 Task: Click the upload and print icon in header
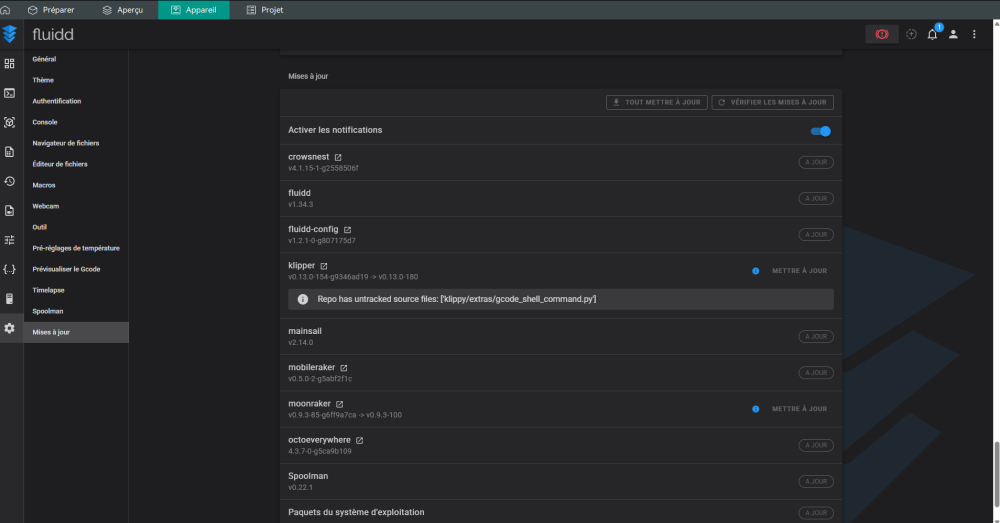(911, 34)
